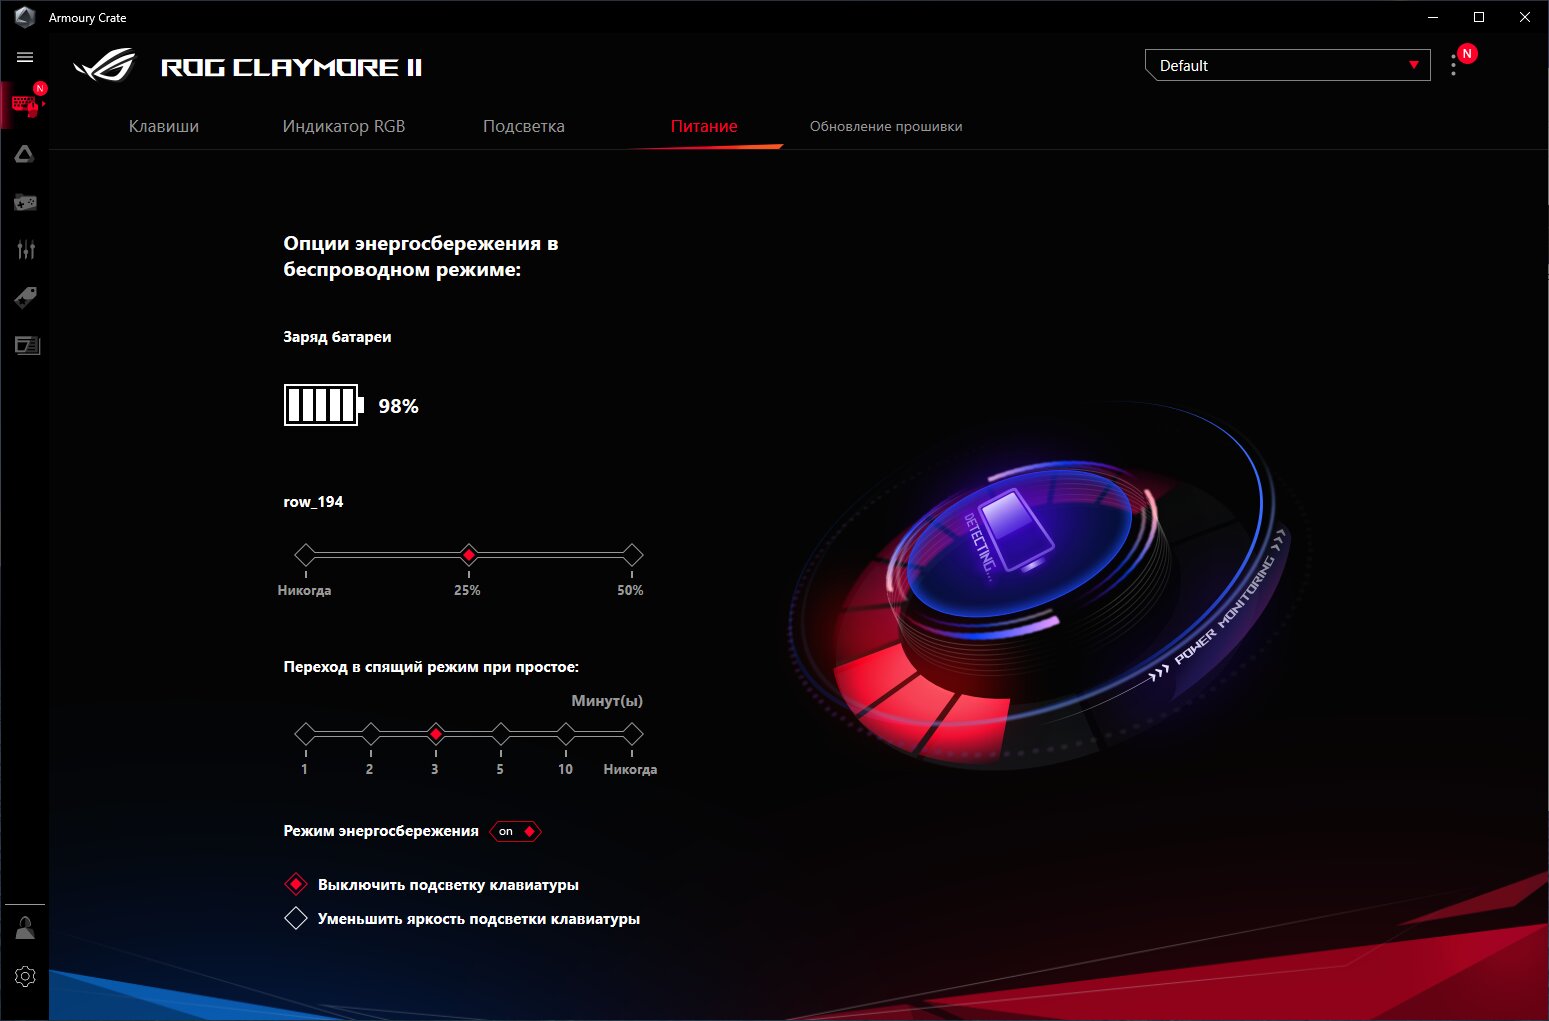Open the Обновление прошивки tab
The image size is (1549, 1021).
coord(886,126)
